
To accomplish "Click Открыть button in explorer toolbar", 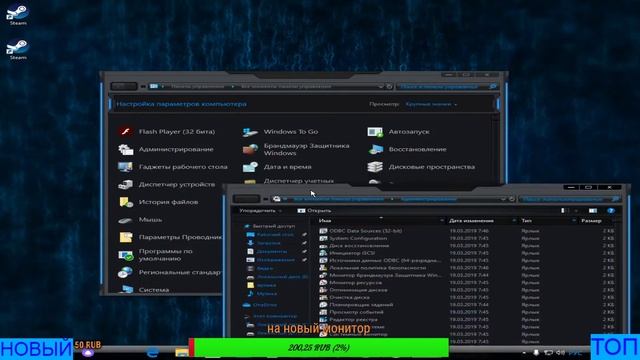I will click(x=314, y=211).
